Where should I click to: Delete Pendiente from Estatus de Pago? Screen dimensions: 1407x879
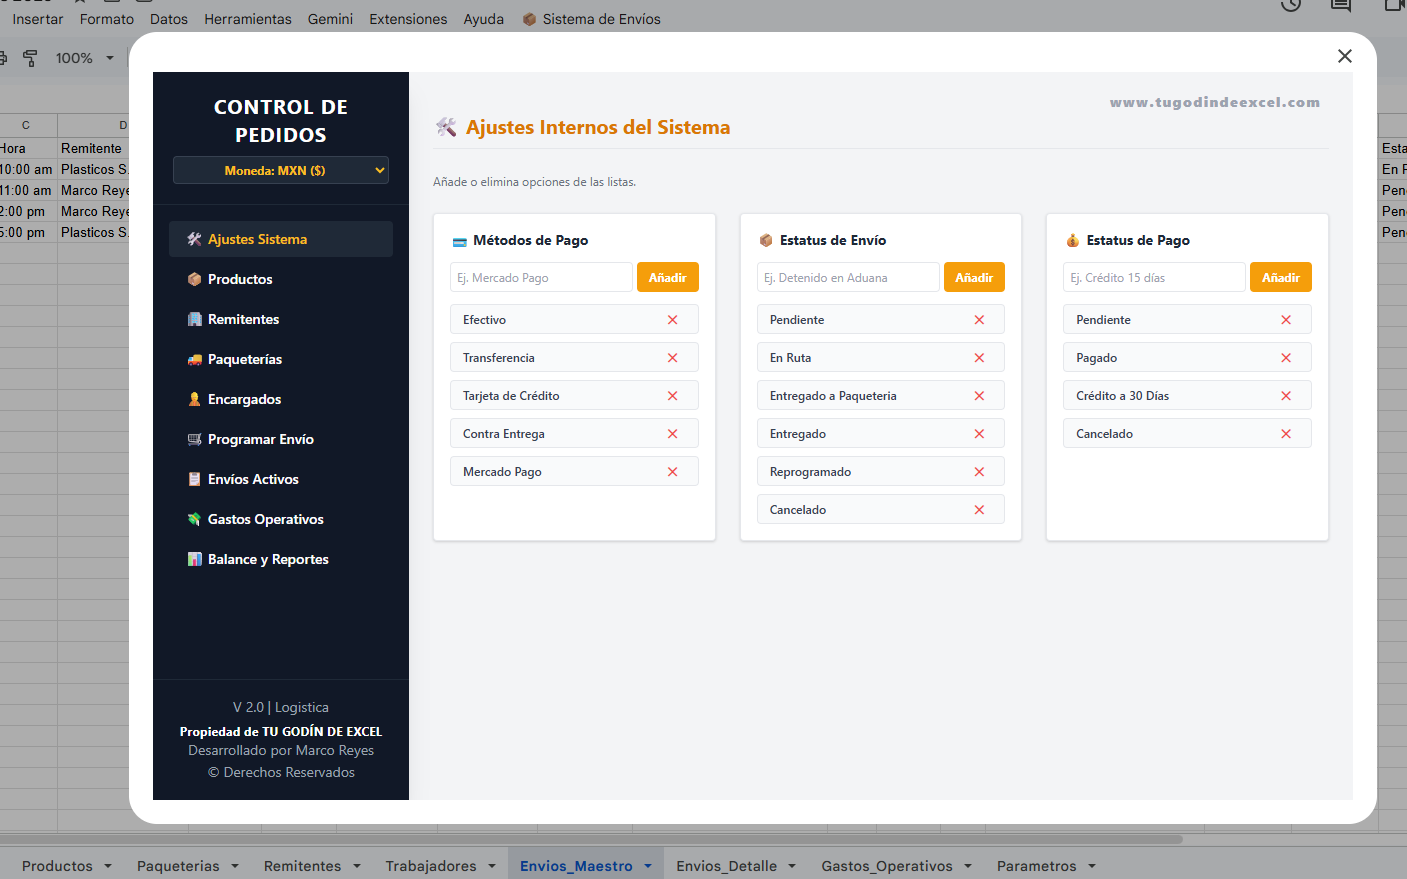pyautogui.click(x=1286, y=320)
